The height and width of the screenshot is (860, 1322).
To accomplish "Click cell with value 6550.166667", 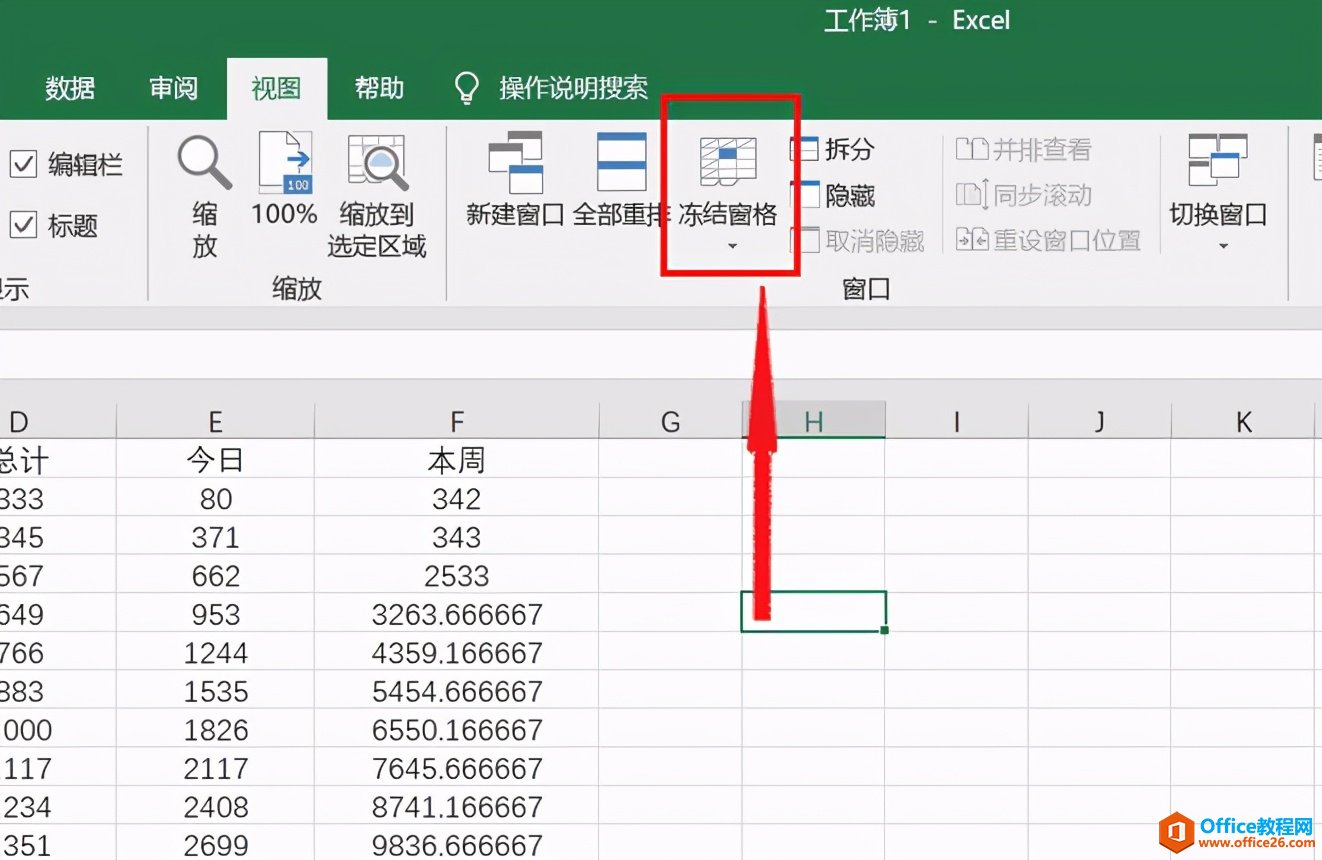I will 456,729.
